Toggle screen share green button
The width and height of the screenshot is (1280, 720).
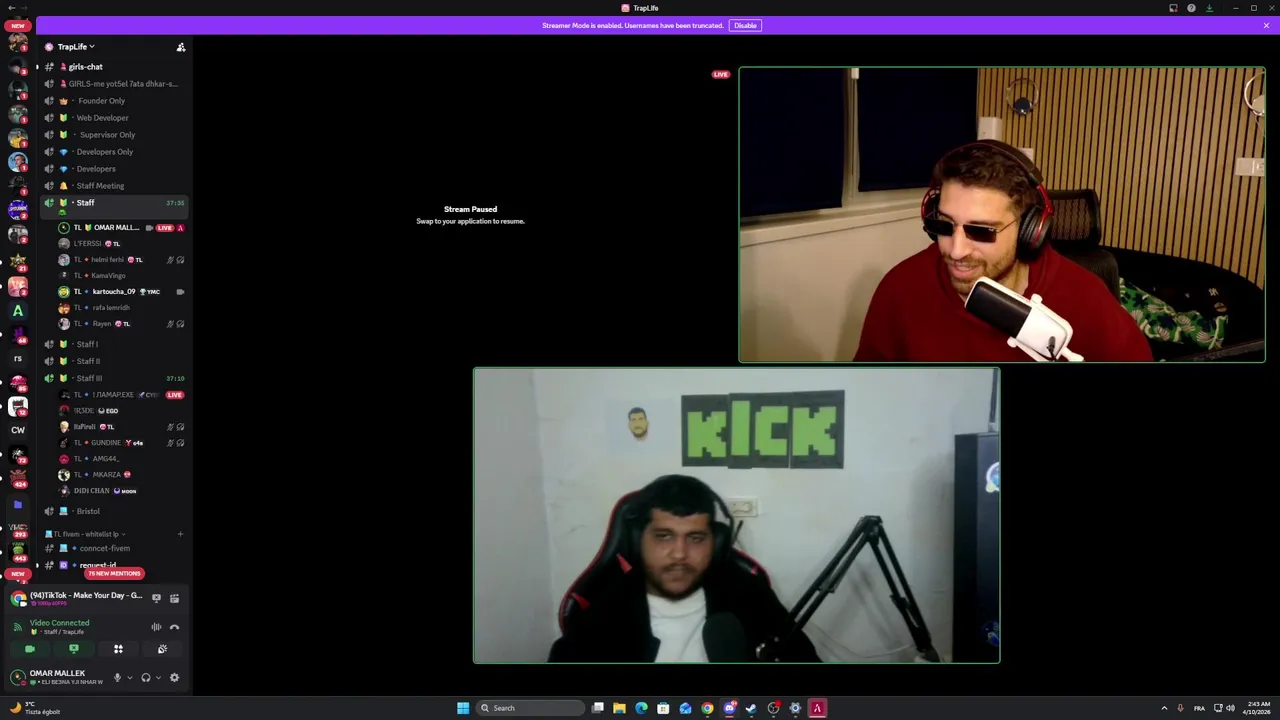(74, 649)
